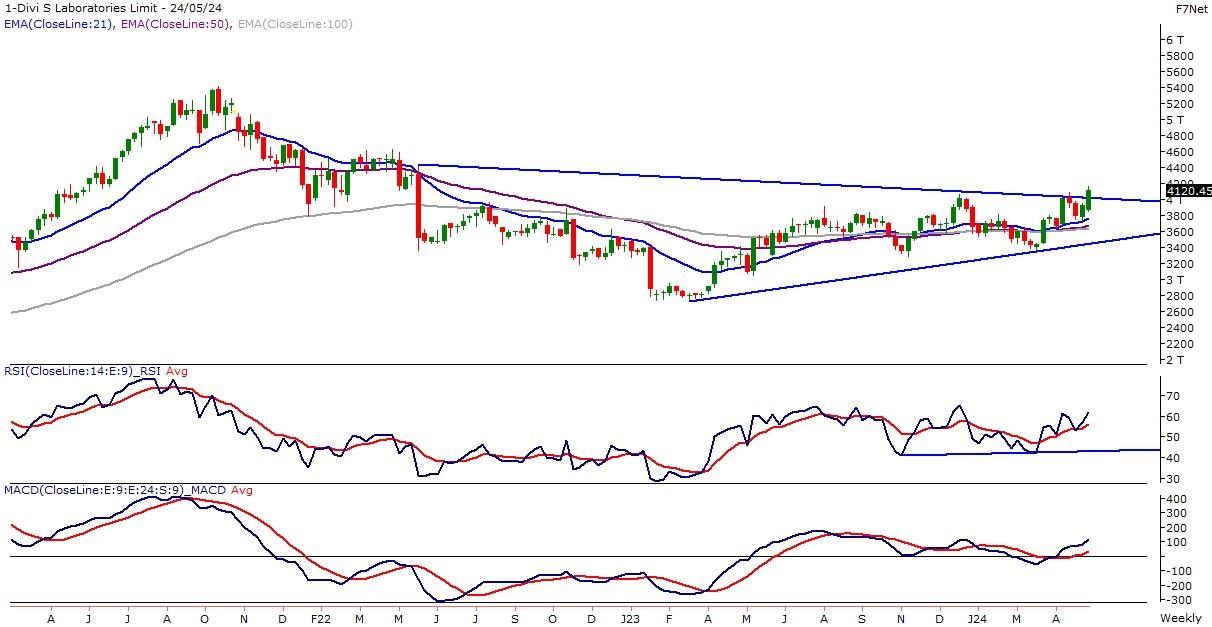
Task: Click the '2400' price axis label
Action: point(1178,328)
